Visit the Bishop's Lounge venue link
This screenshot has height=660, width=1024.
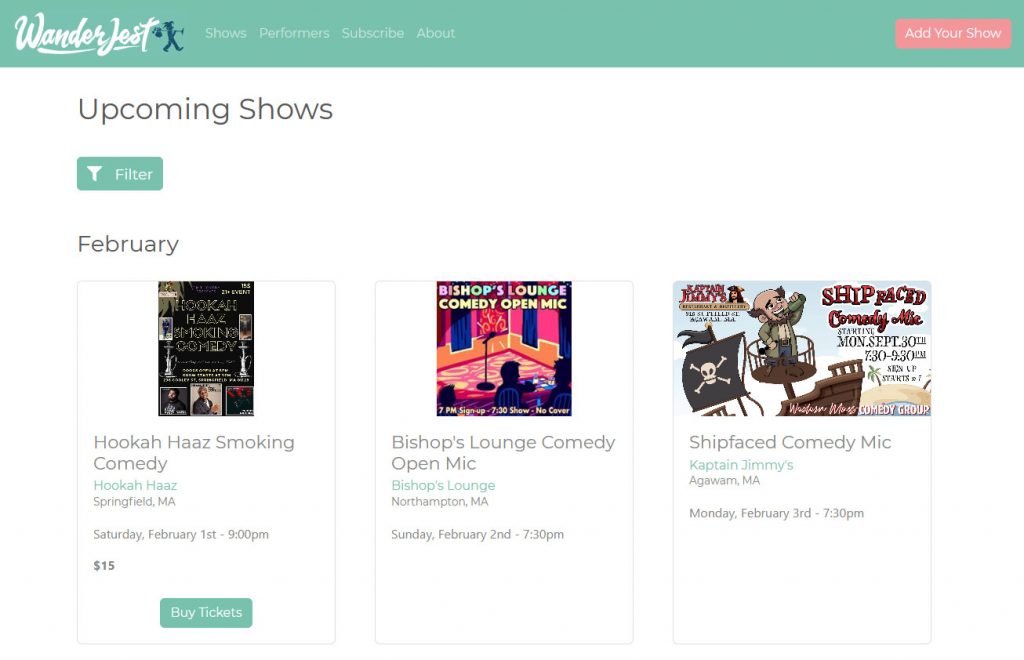(443, 485)
